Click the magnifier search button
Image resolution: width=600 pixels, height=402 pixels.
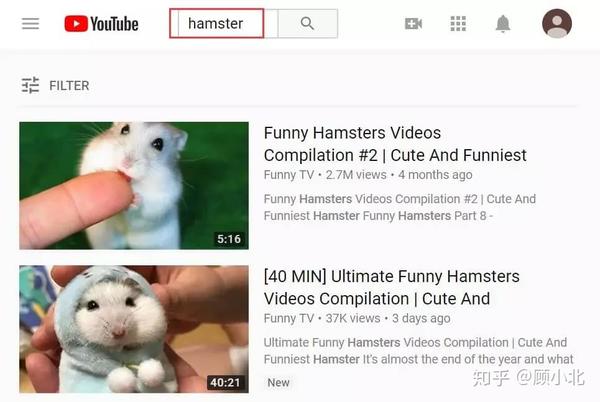[307, 24]
